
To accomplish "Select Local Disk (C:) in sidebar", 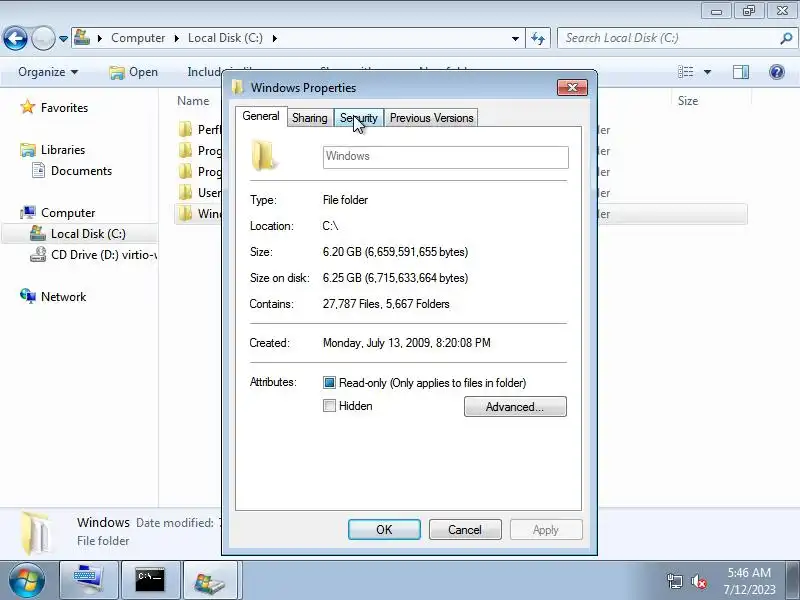I will pos(88,234).
